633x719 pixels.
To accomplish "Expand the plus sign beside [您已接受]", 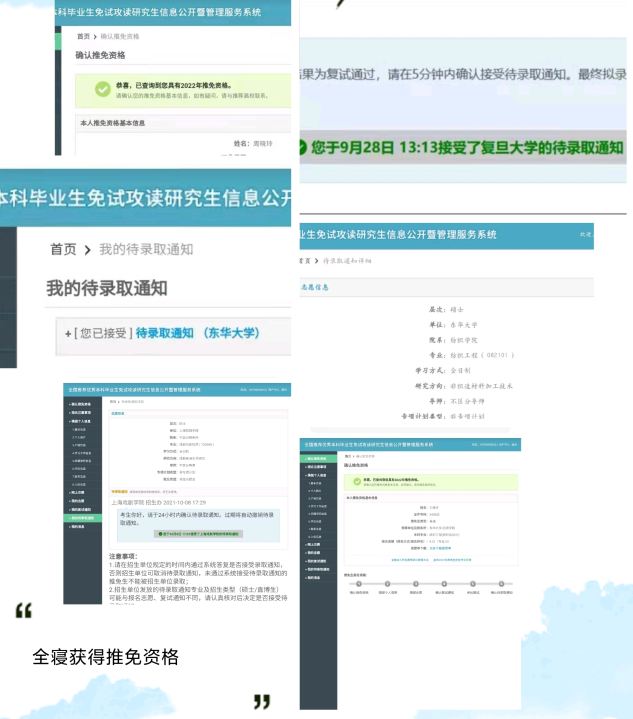I will click(68, 333).
